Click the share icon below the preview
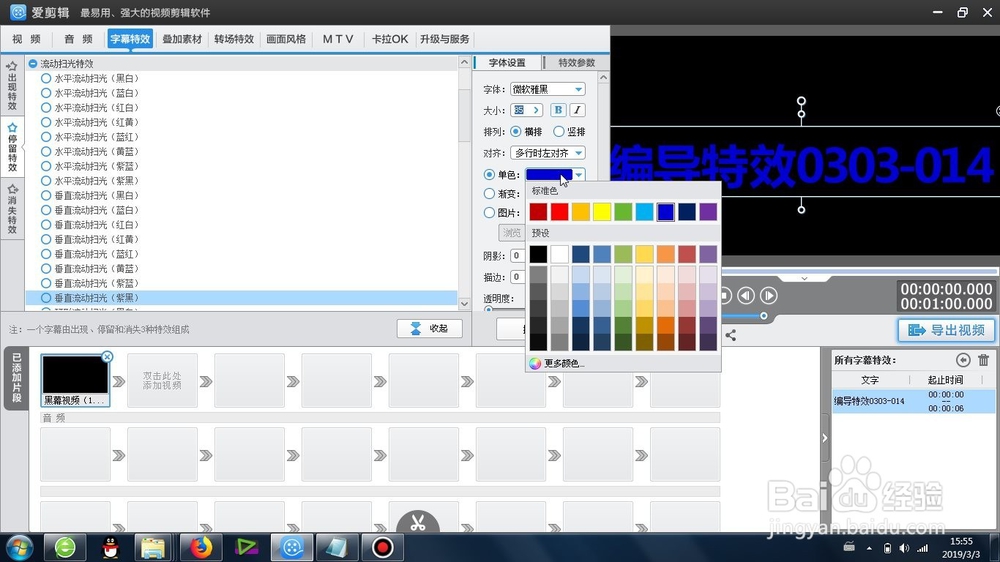The image size is (1000, 562). pyautogui.click(x=731, y=335)
